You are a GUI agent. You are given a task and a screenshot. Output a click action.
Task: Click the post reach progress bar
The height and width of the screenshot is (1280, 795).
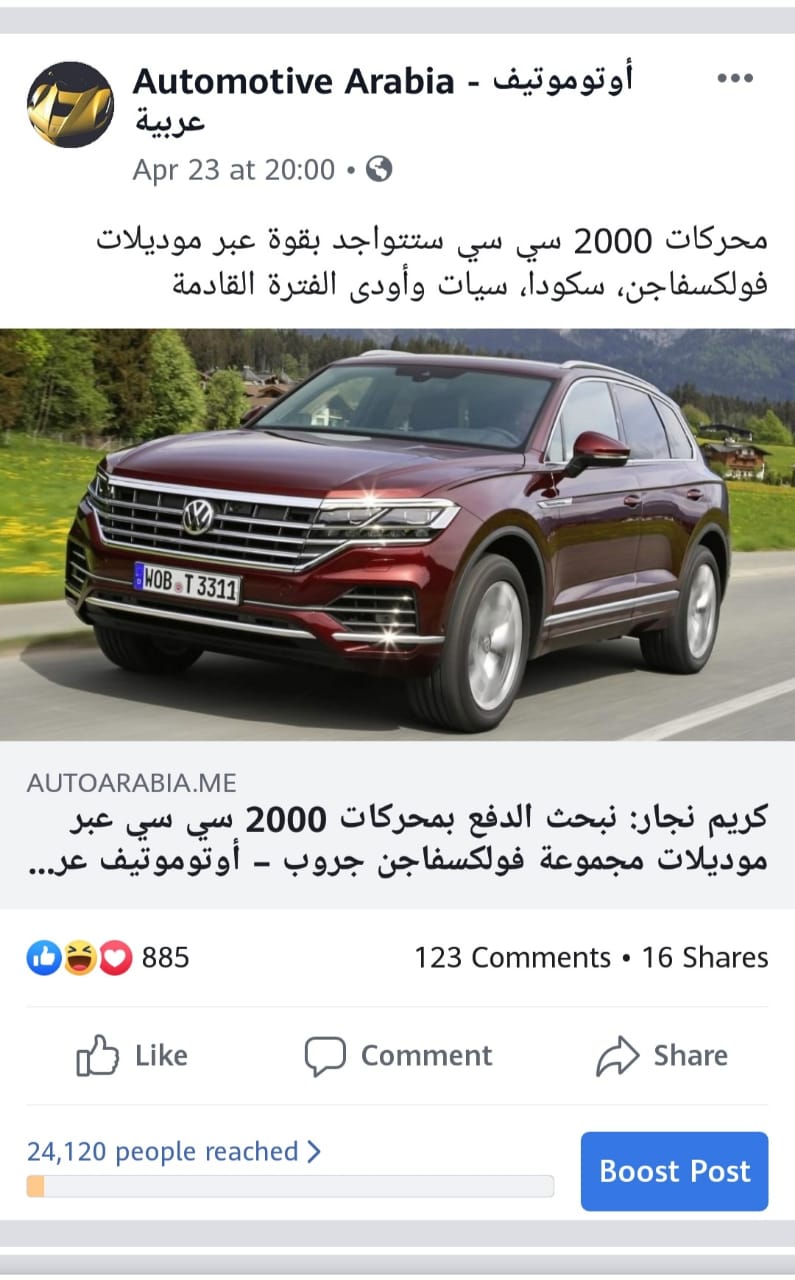coord(290,1186)
